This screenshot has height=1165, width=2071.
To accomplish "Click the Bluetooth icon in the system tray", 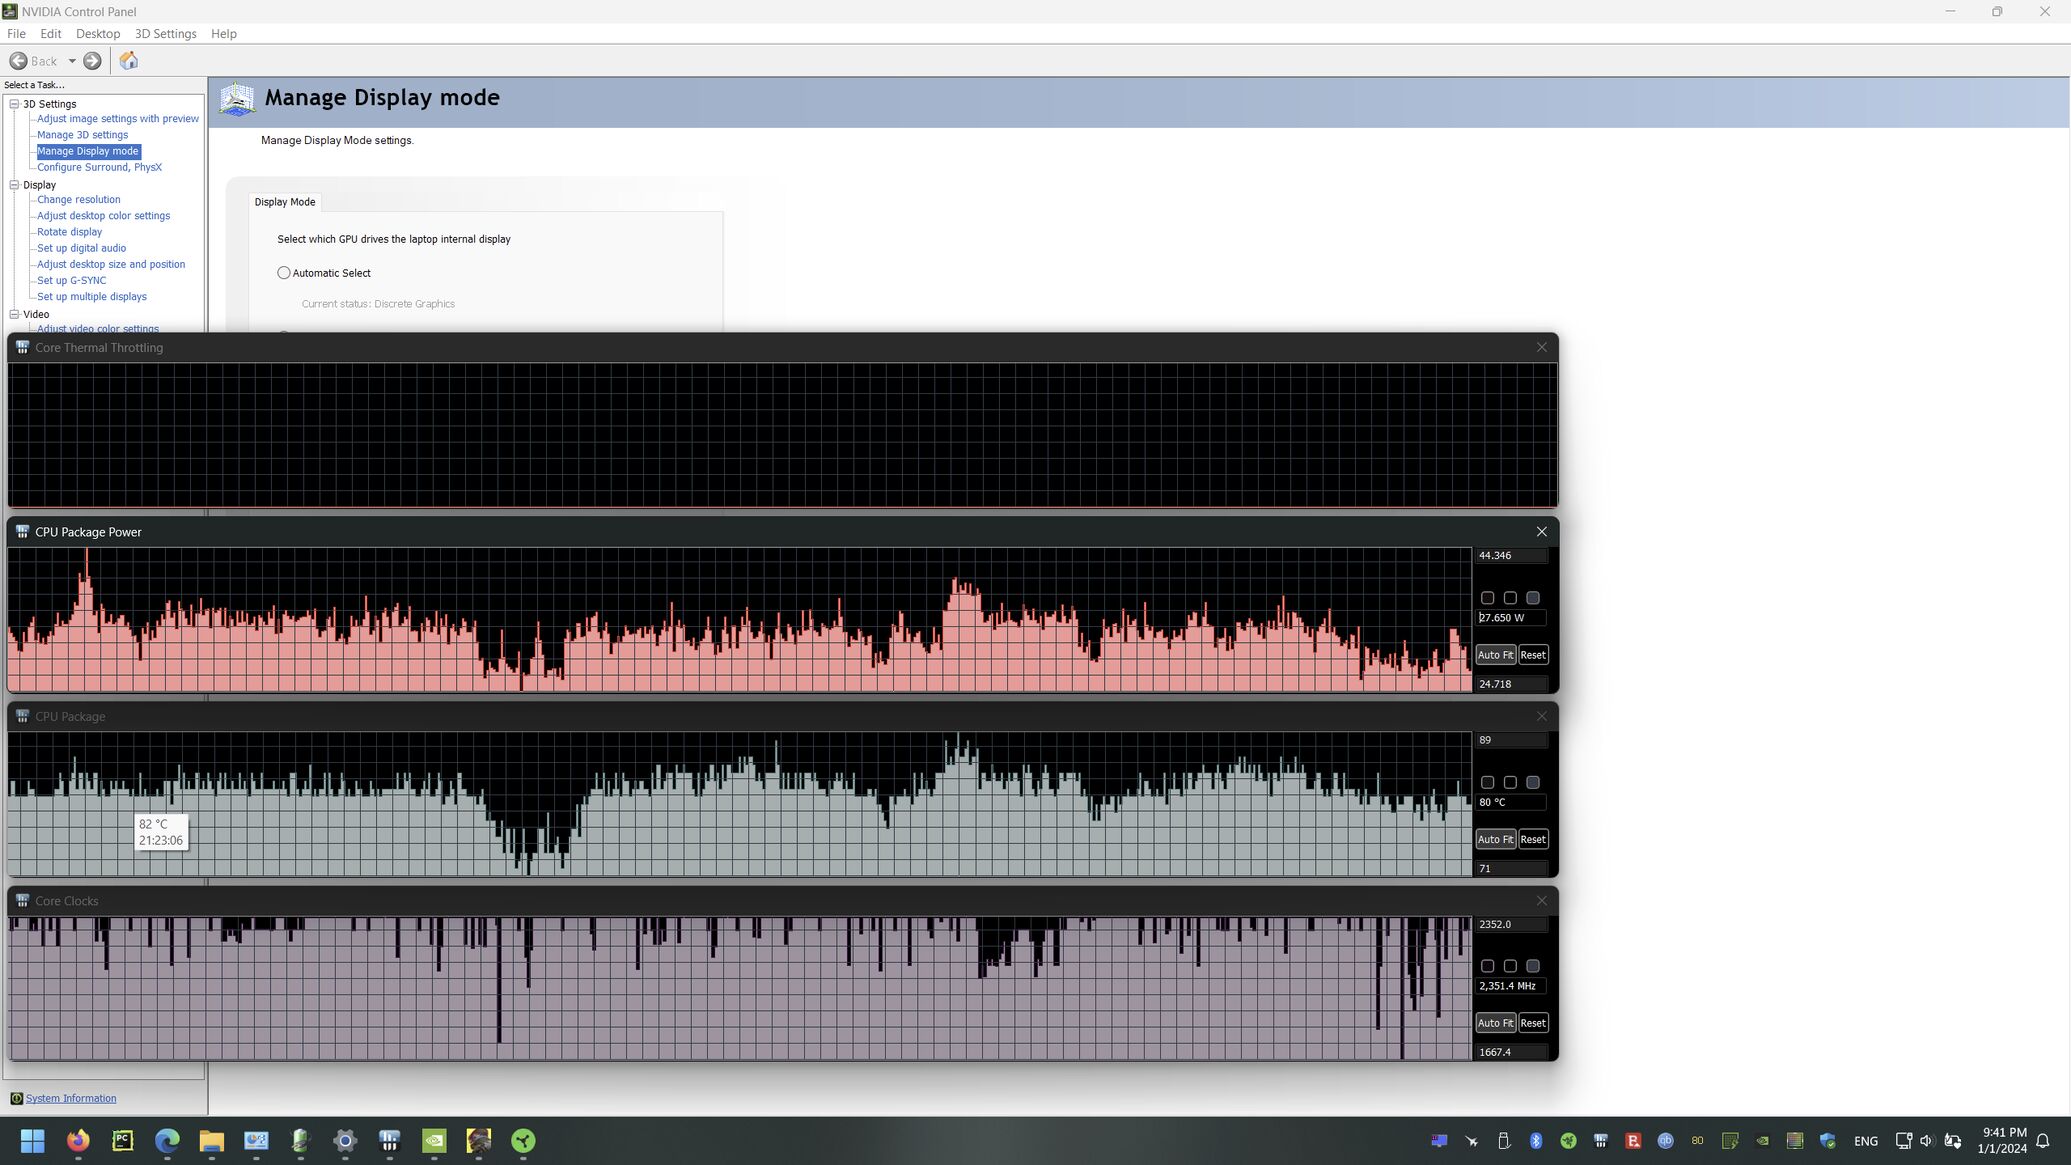I will click(x=1536, y=1140).
